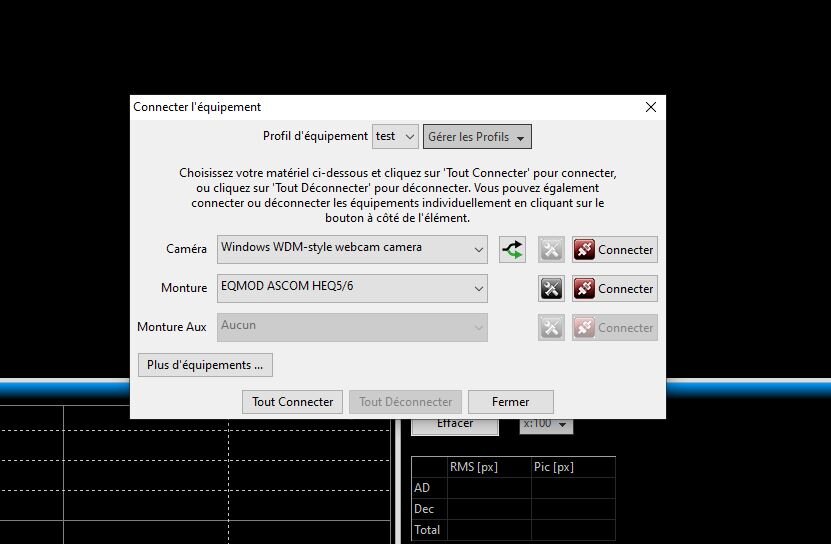The image size is (831, 544).
Task: Open Monture setup wrench icon
Action: tap(551, 288)
